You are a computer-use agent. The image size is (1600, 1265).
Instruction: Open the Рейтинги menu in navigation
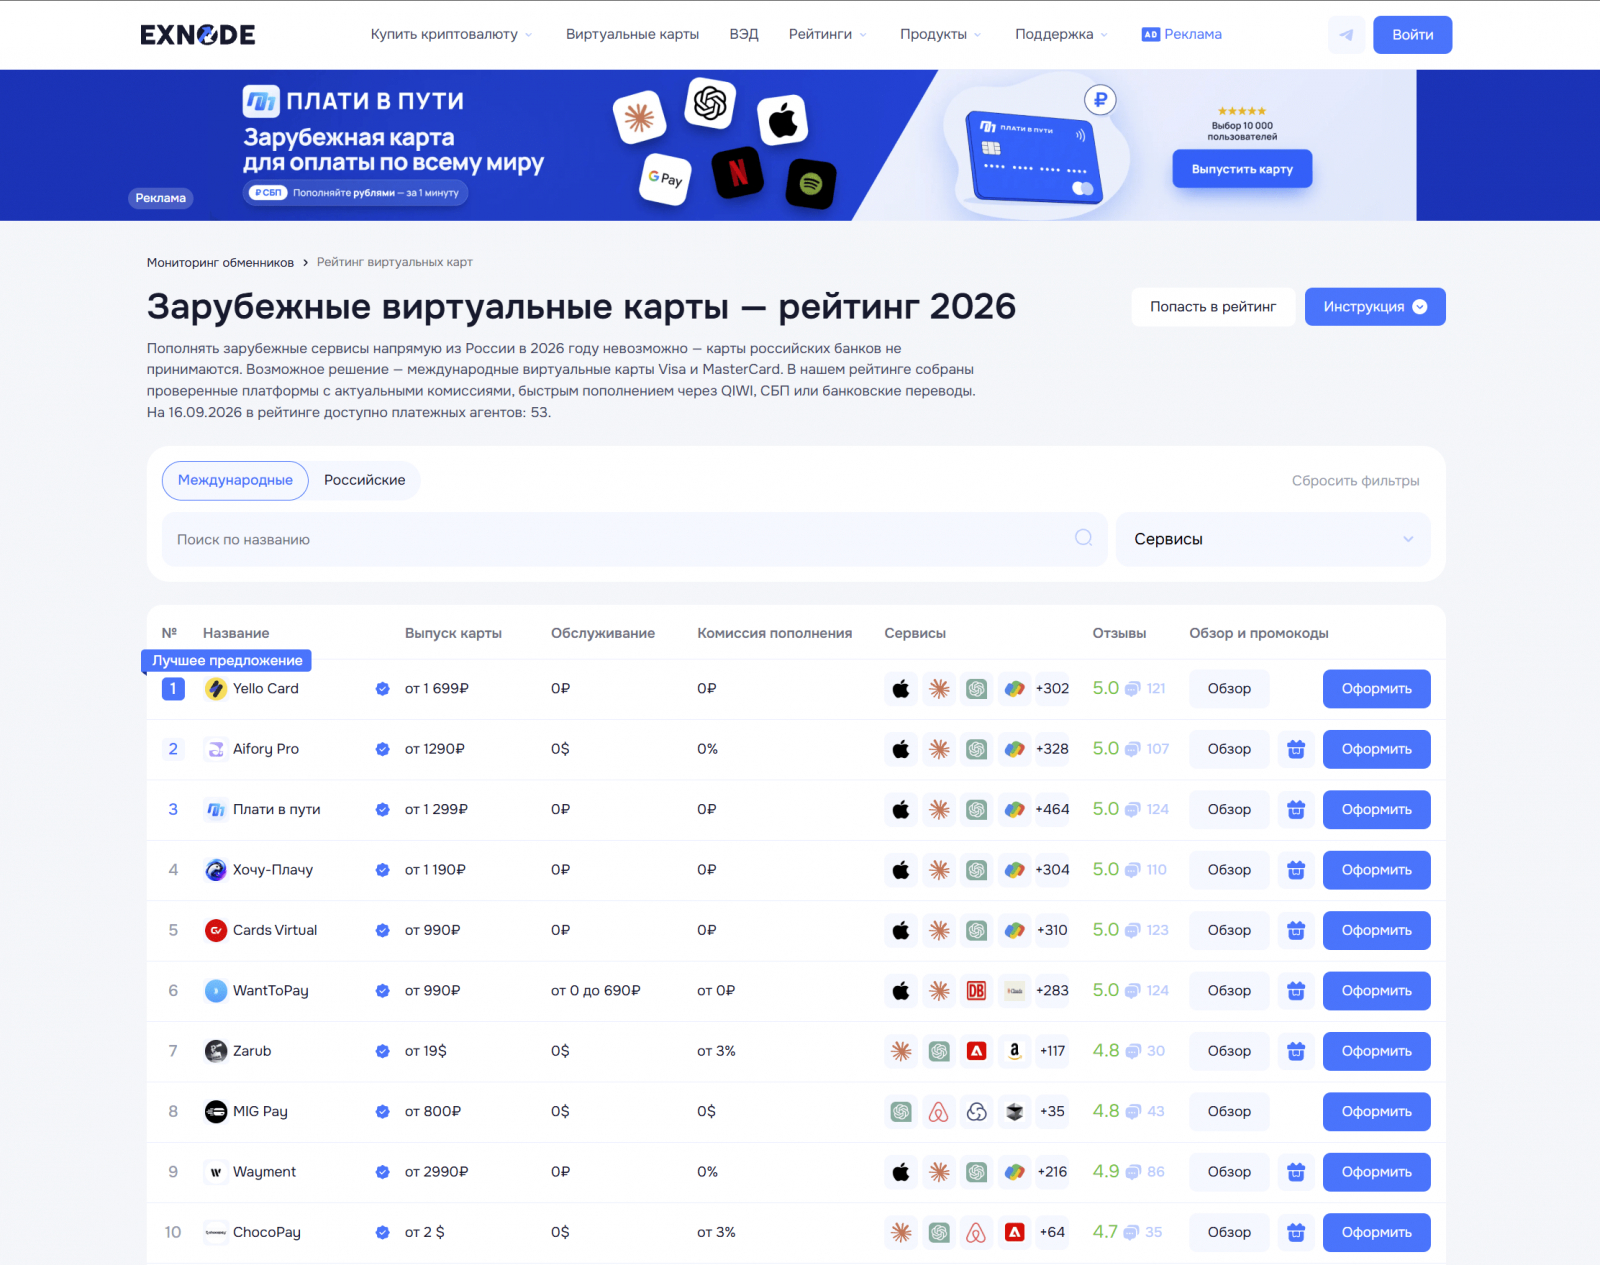point(828,34)
